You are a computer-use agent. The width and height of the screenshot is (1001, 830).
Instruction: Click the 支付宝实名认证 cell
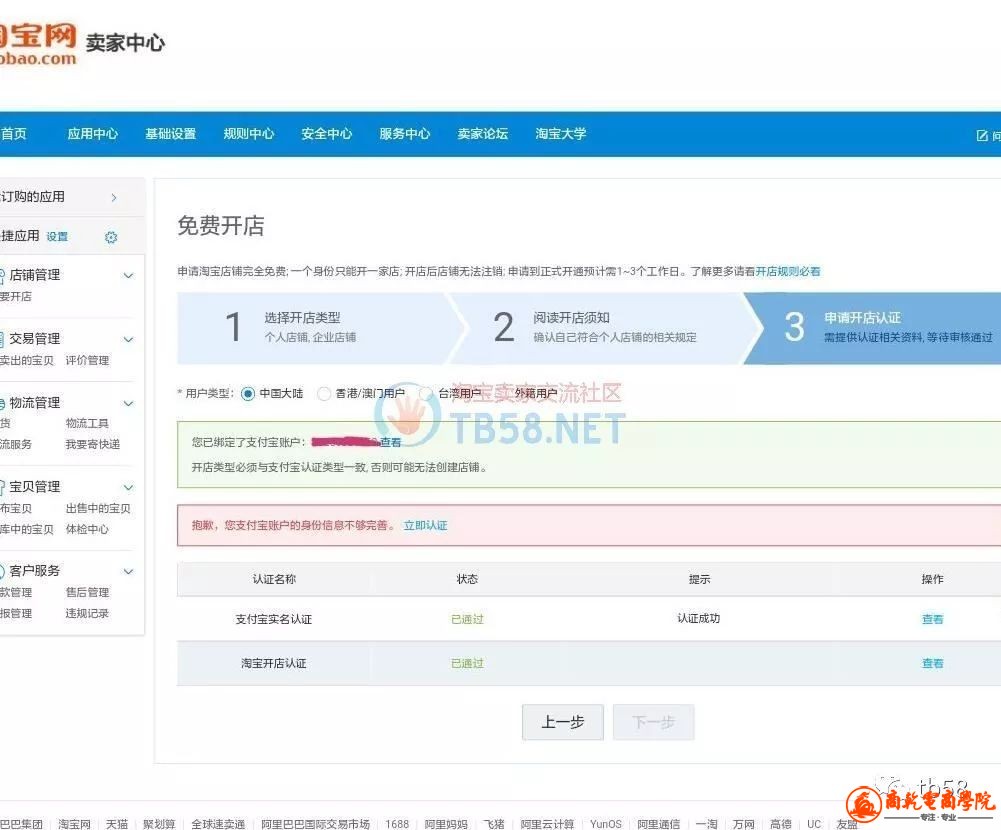pyautogui.click(x=273, y=619)
